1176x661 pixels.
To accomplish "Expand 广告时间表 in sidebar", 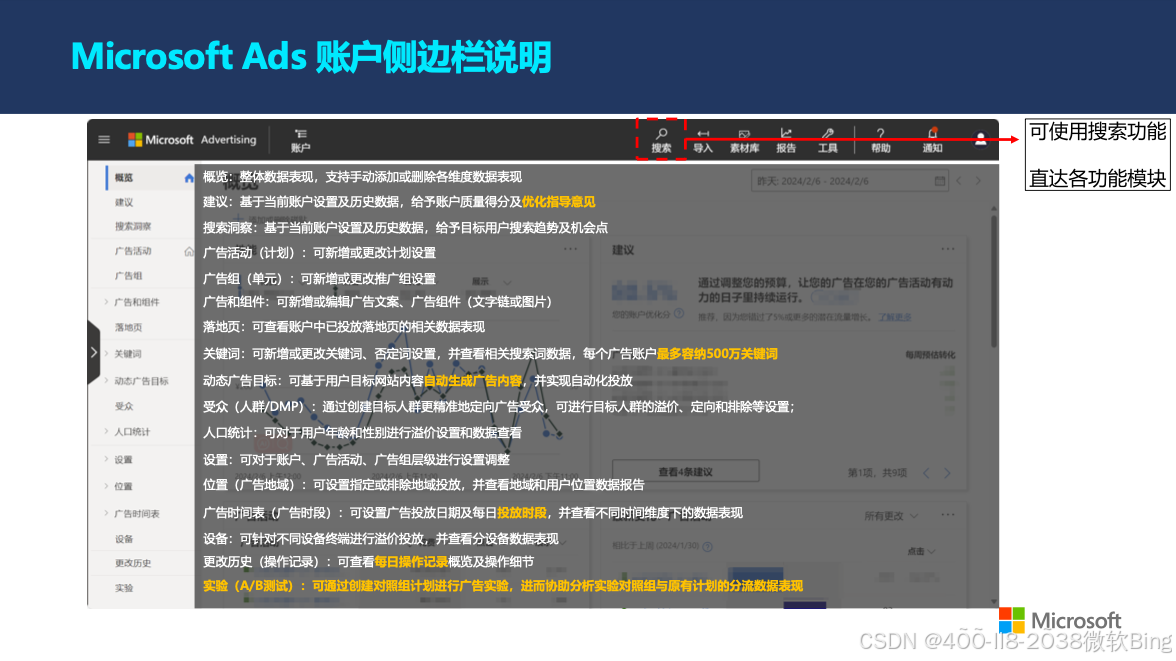I will click(106, 513).
